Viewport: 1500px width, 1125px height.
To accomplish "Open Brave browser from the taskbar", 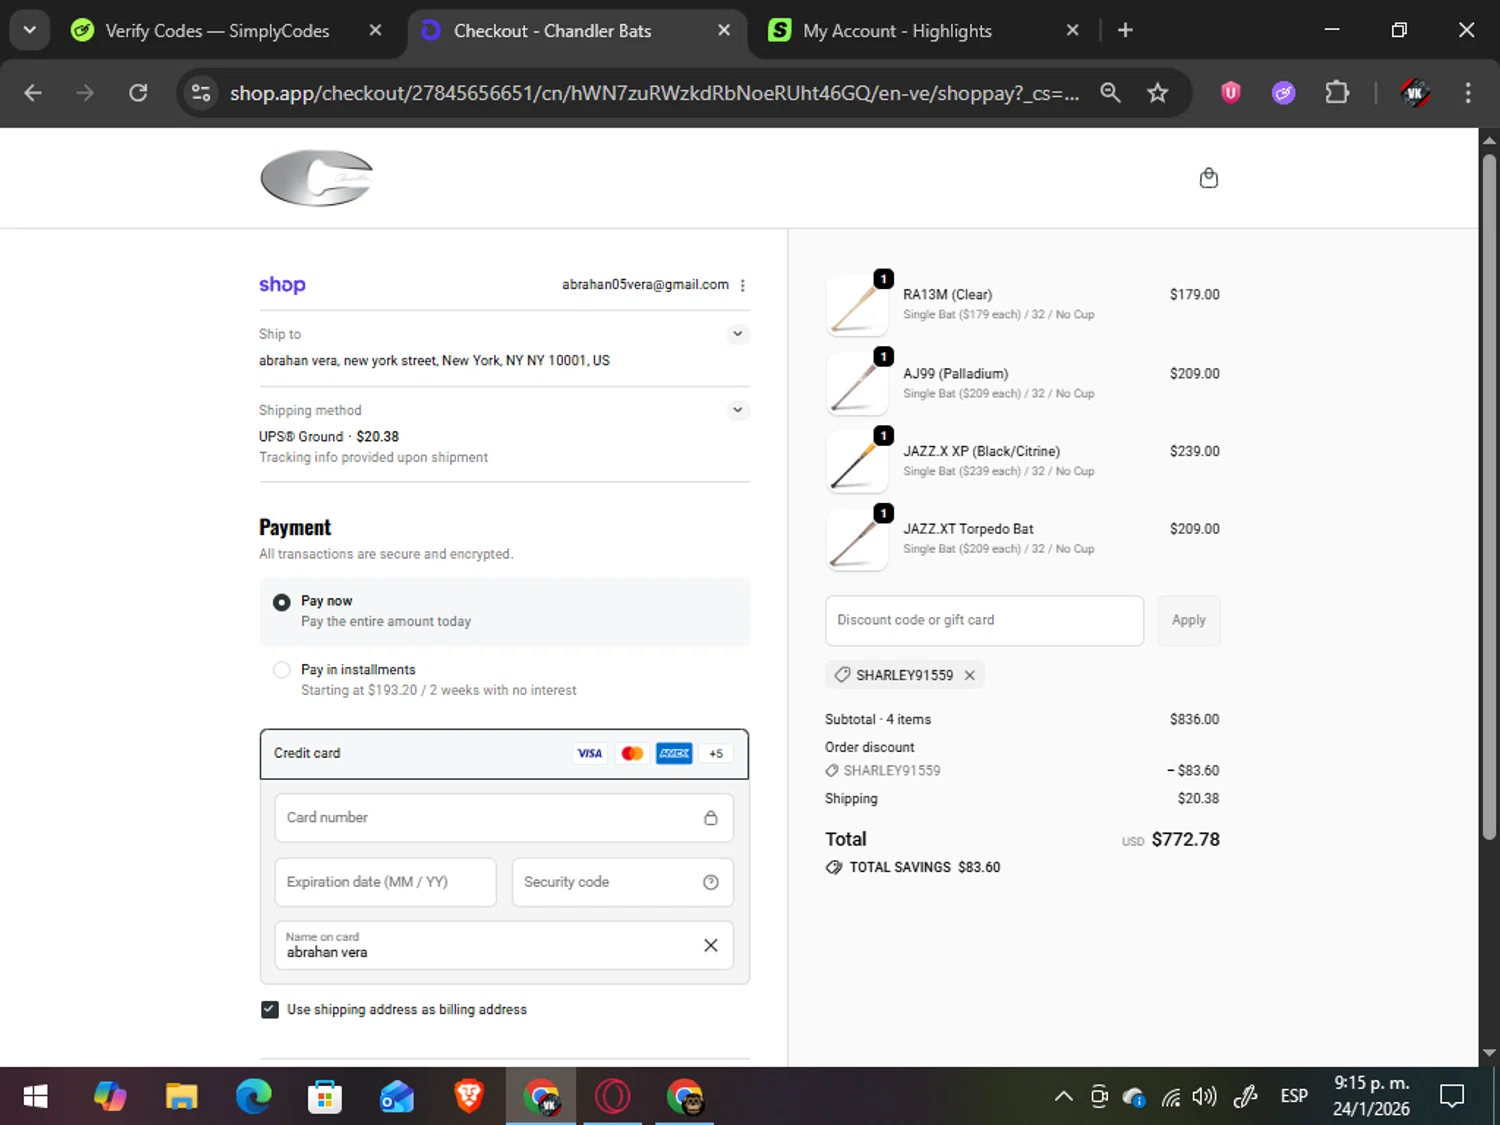I will point(469,1097).
